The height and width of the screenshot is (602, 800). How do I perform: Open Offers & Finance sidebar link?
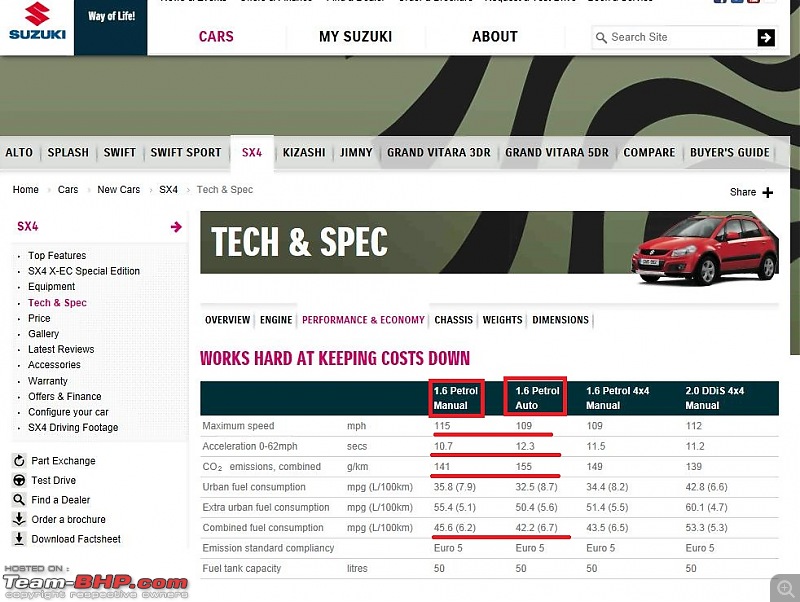pos(65,396)
